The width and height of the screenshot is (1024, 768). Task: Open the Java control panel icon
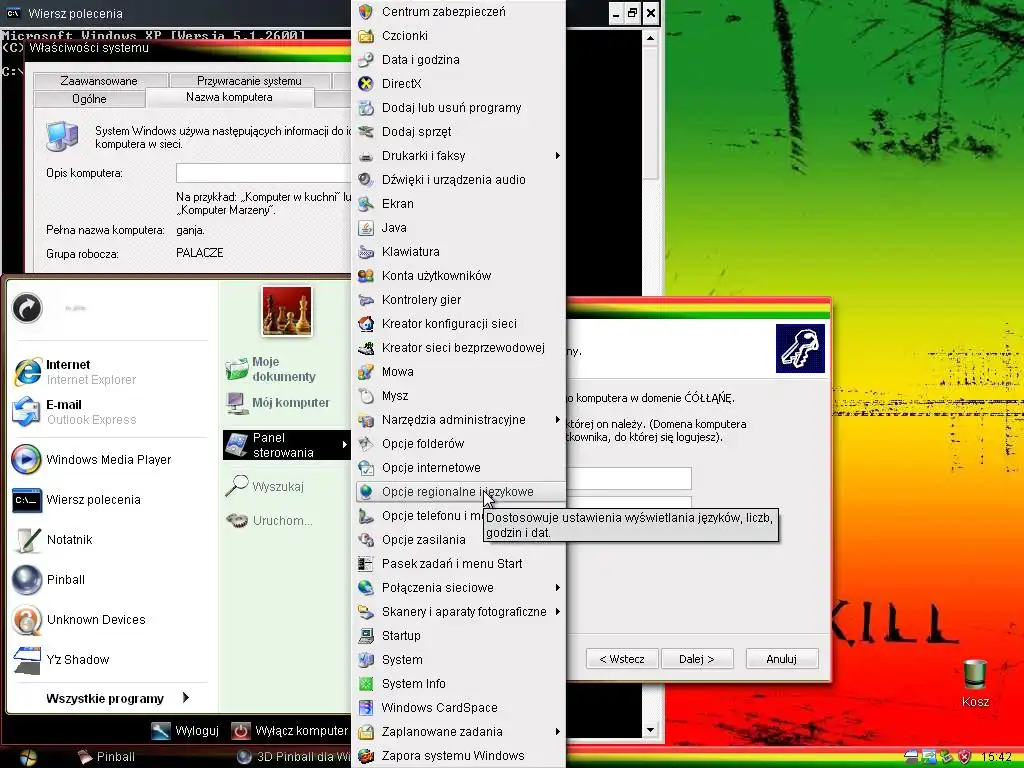[366, 228]
